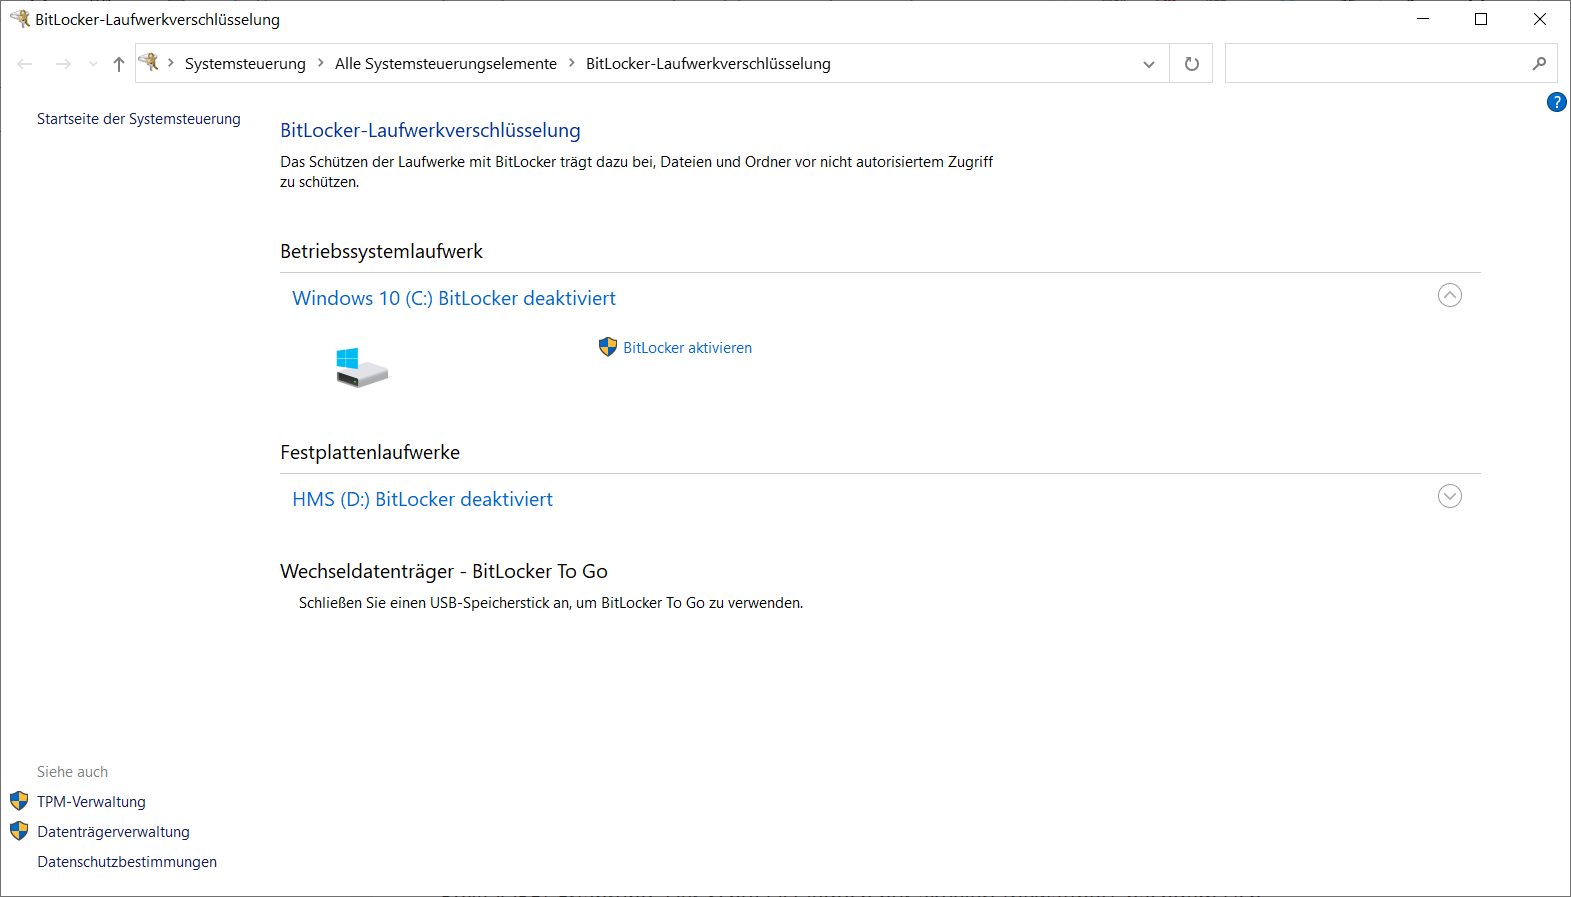The height and width of the screenshot is (897, 1571).
Task: Click the control panel icon in the address bar
Action: coord(149,62)
